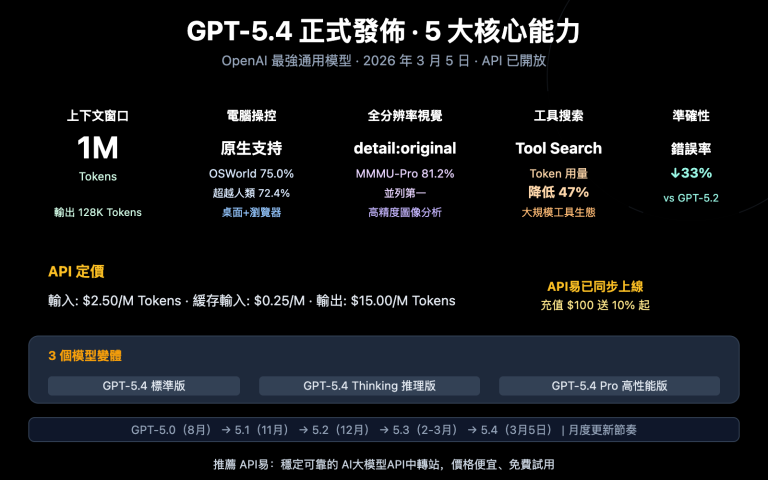Click the MMMU-Pro 81.2% value
The height and width of the screenshot is (480, 768).
coord(405,174)
